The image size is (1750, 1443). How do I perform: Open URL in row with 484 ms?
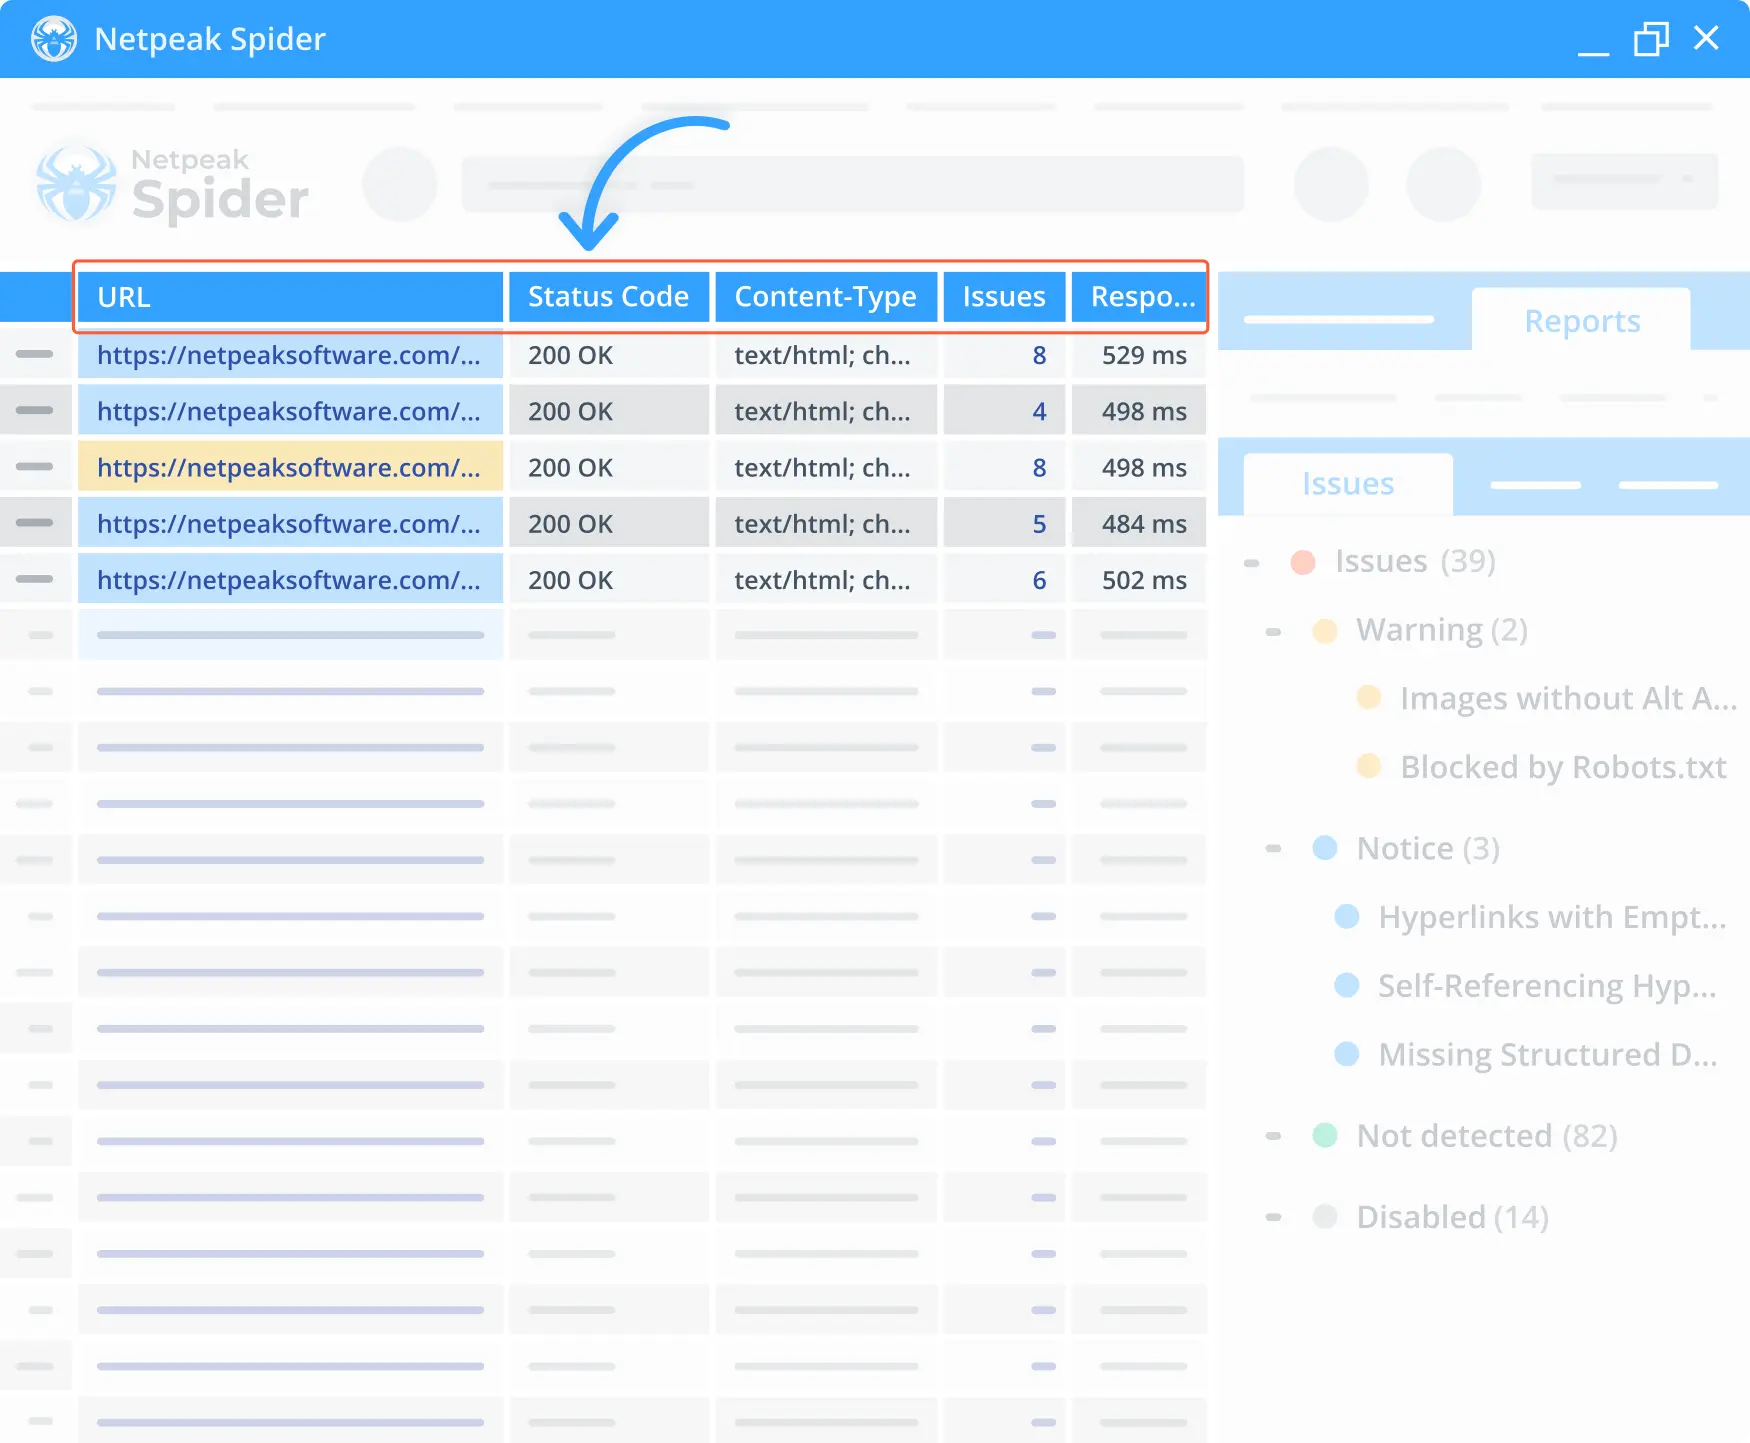pyautogui.click(x=289, y=524)
